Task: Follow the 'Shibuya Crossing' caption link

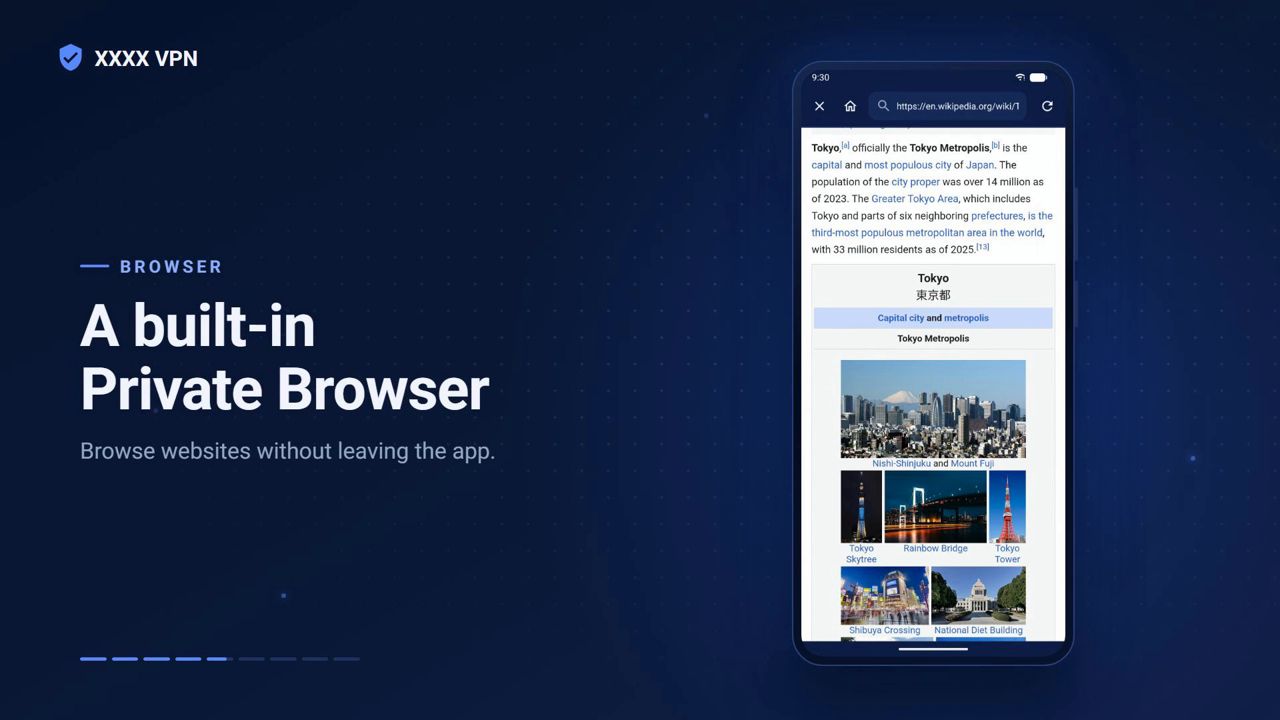Action: pos(885,631)
